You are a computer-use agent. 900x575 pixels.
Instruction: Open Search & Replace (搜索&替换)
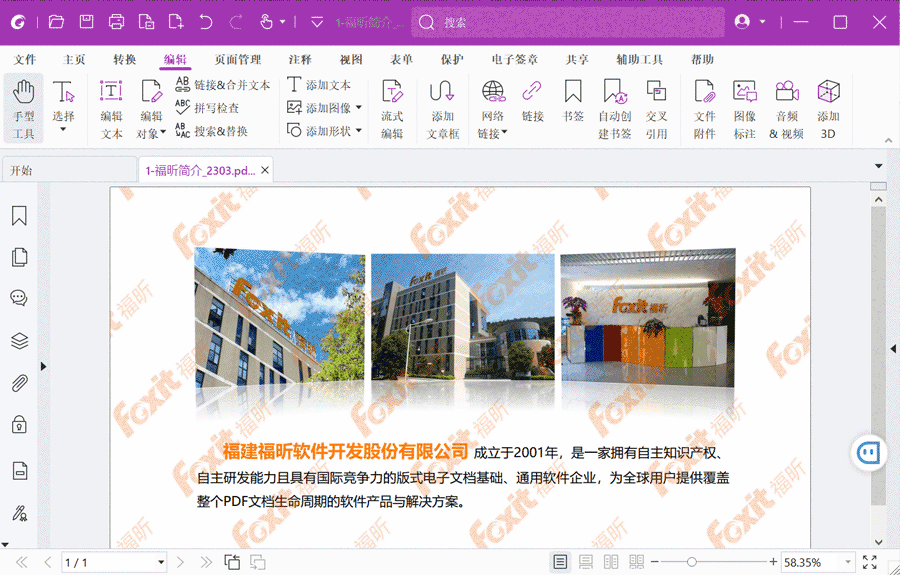(211, 131)
